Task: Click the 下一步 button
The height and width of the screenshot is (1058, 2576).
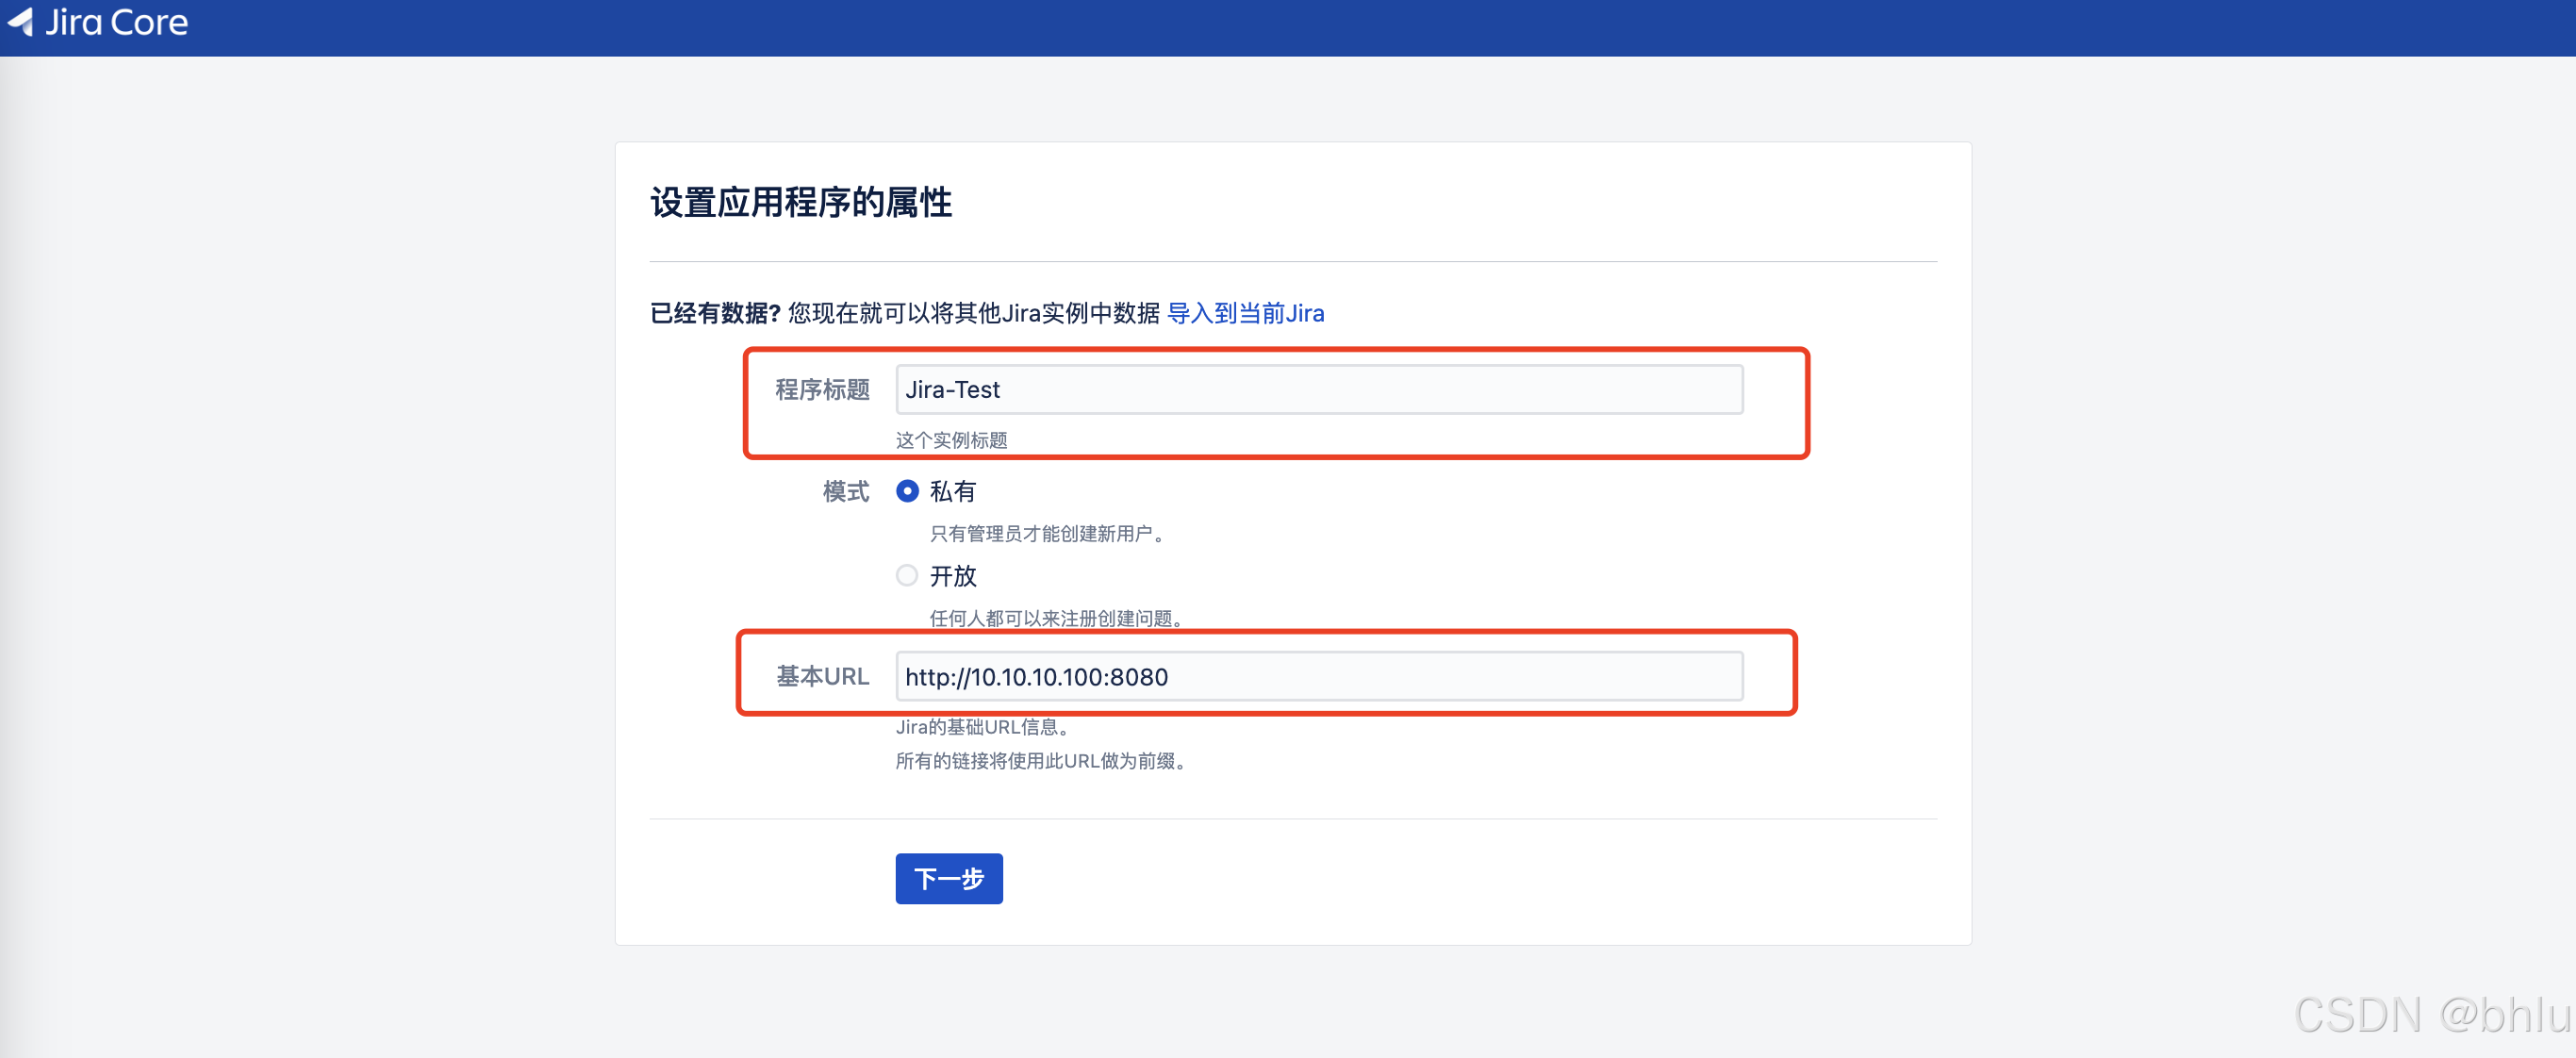Action: pos(948,878)
